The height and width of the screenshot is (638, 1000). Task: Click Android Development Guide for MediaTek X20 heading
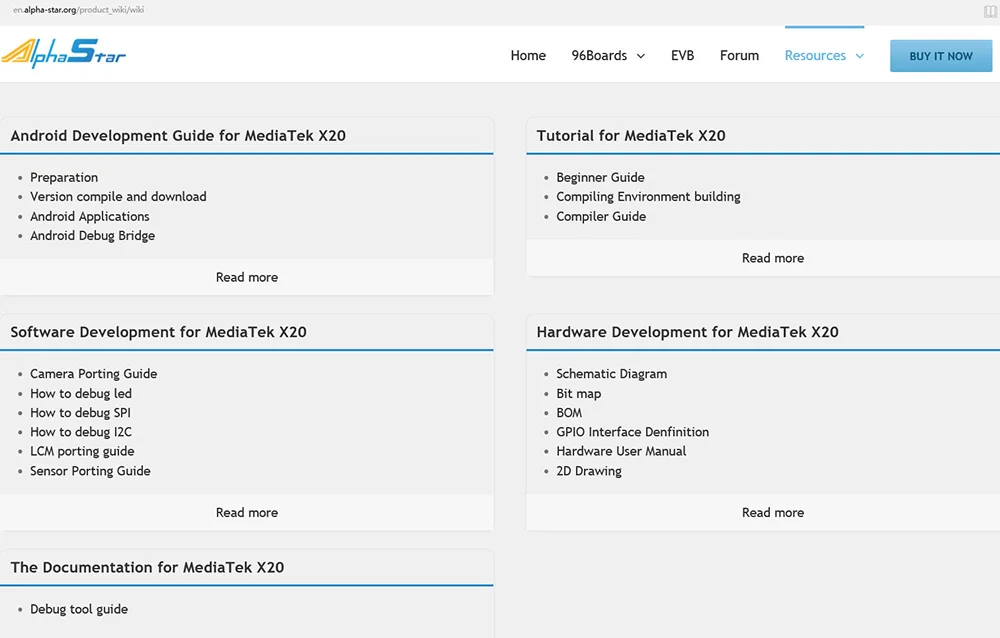click(x=178, y=135)
